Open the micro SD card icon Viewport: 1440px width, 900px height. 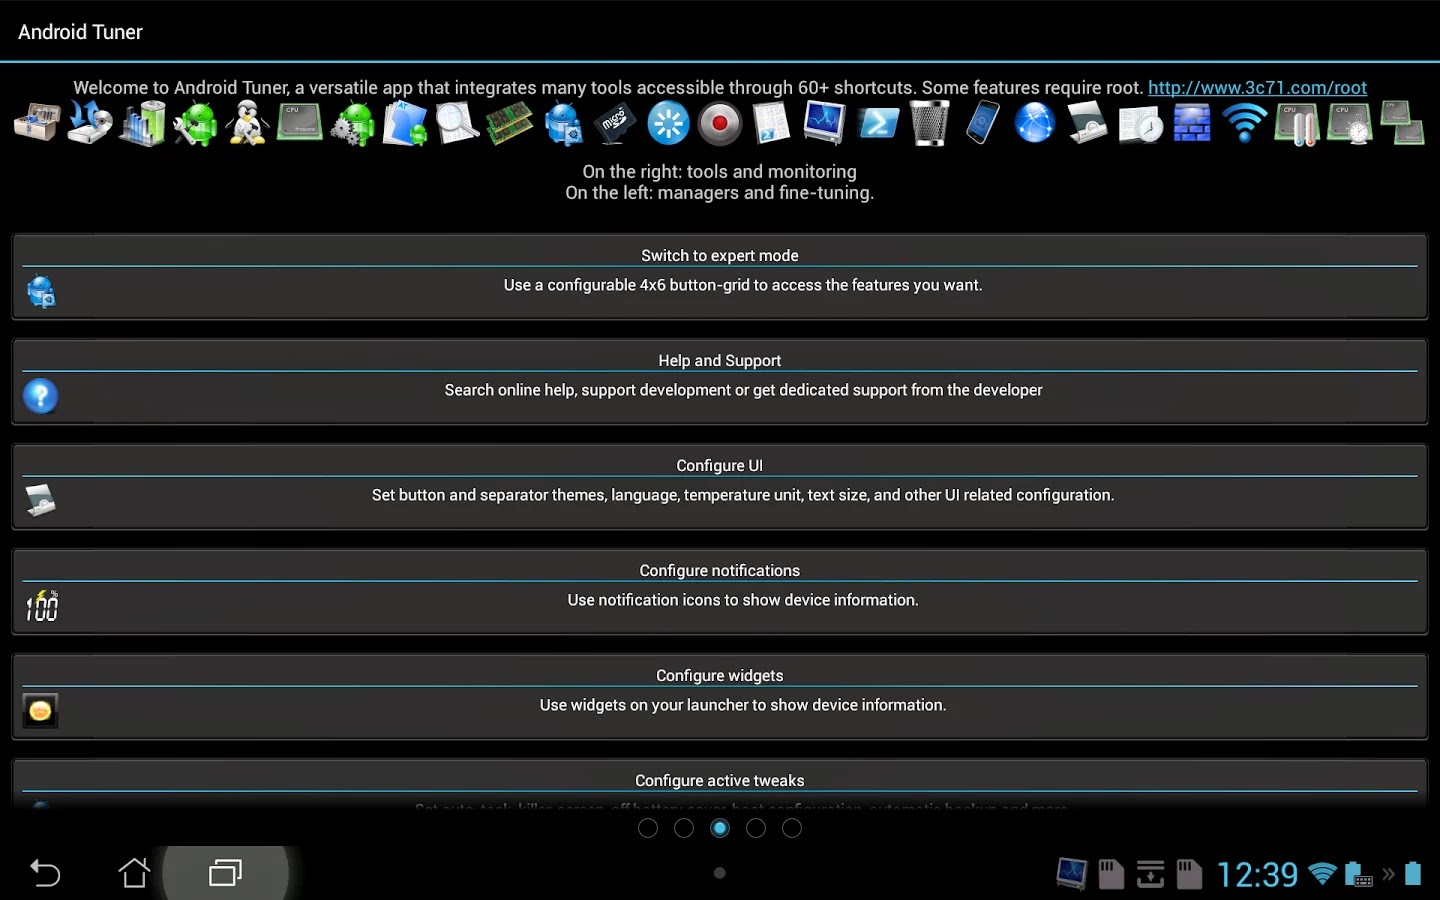click(615, 124)
